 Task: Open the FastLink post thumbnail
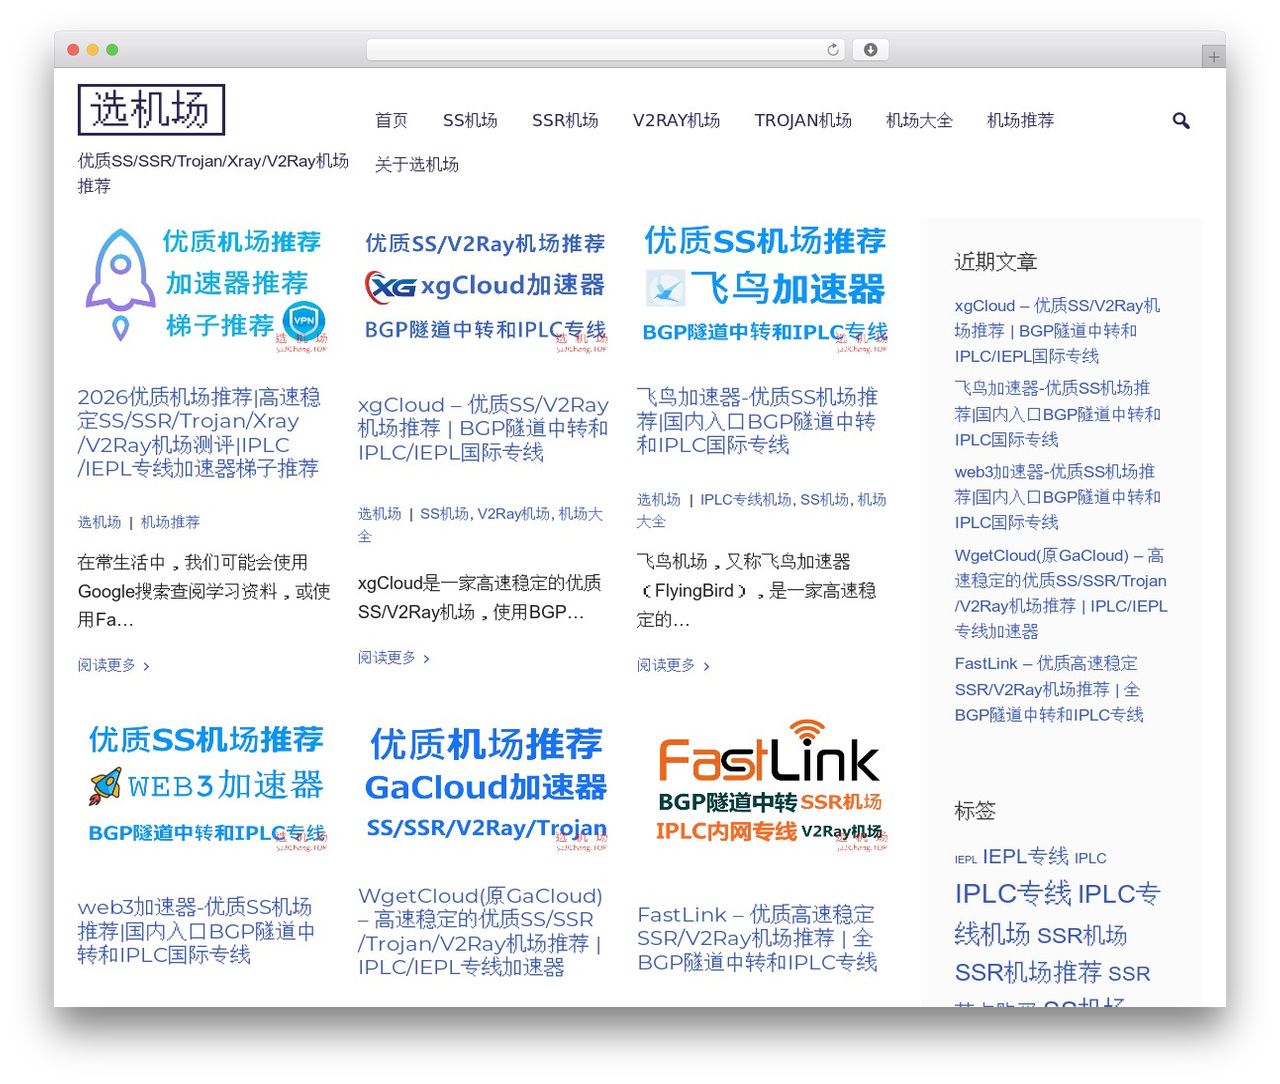click(763, 787)
